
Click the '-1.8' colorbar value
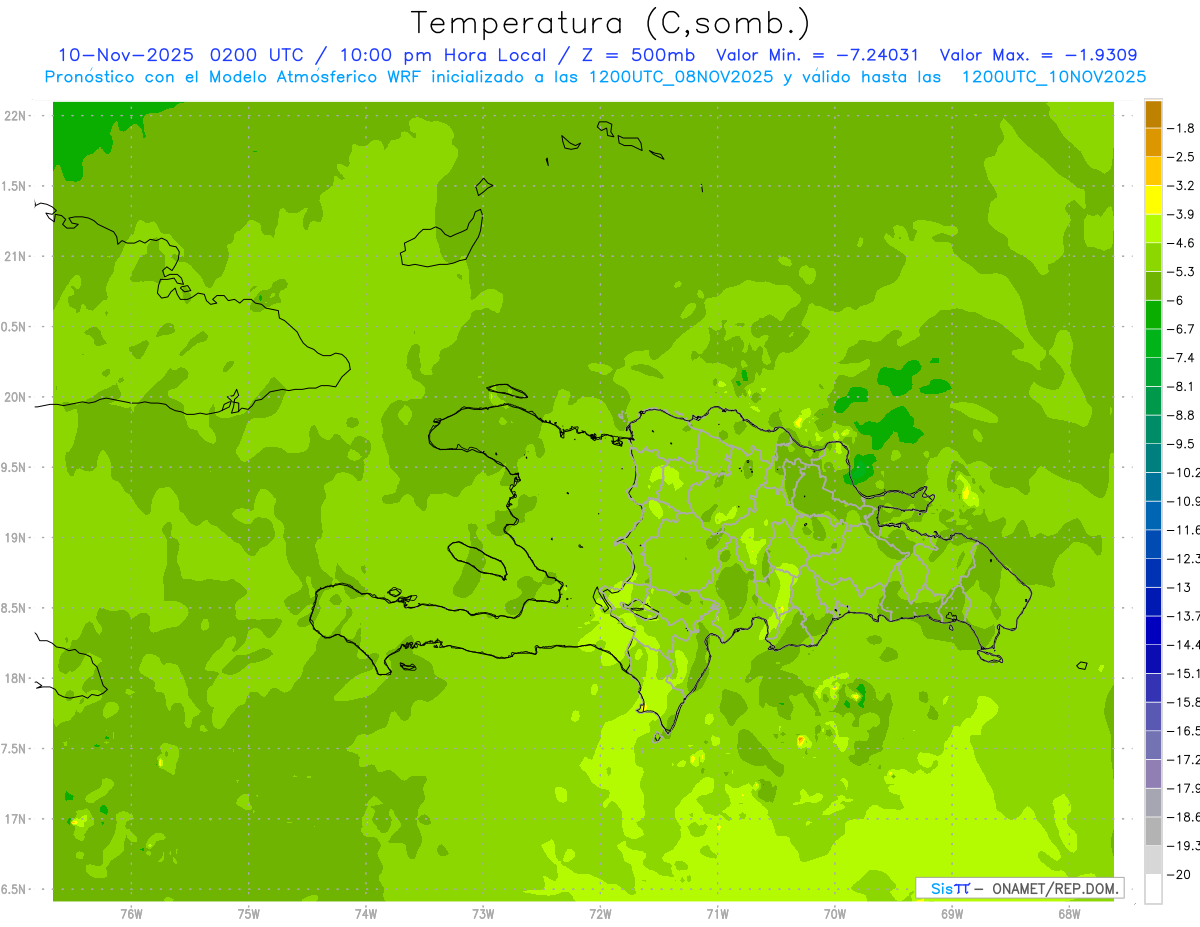tap(1182, 128)
